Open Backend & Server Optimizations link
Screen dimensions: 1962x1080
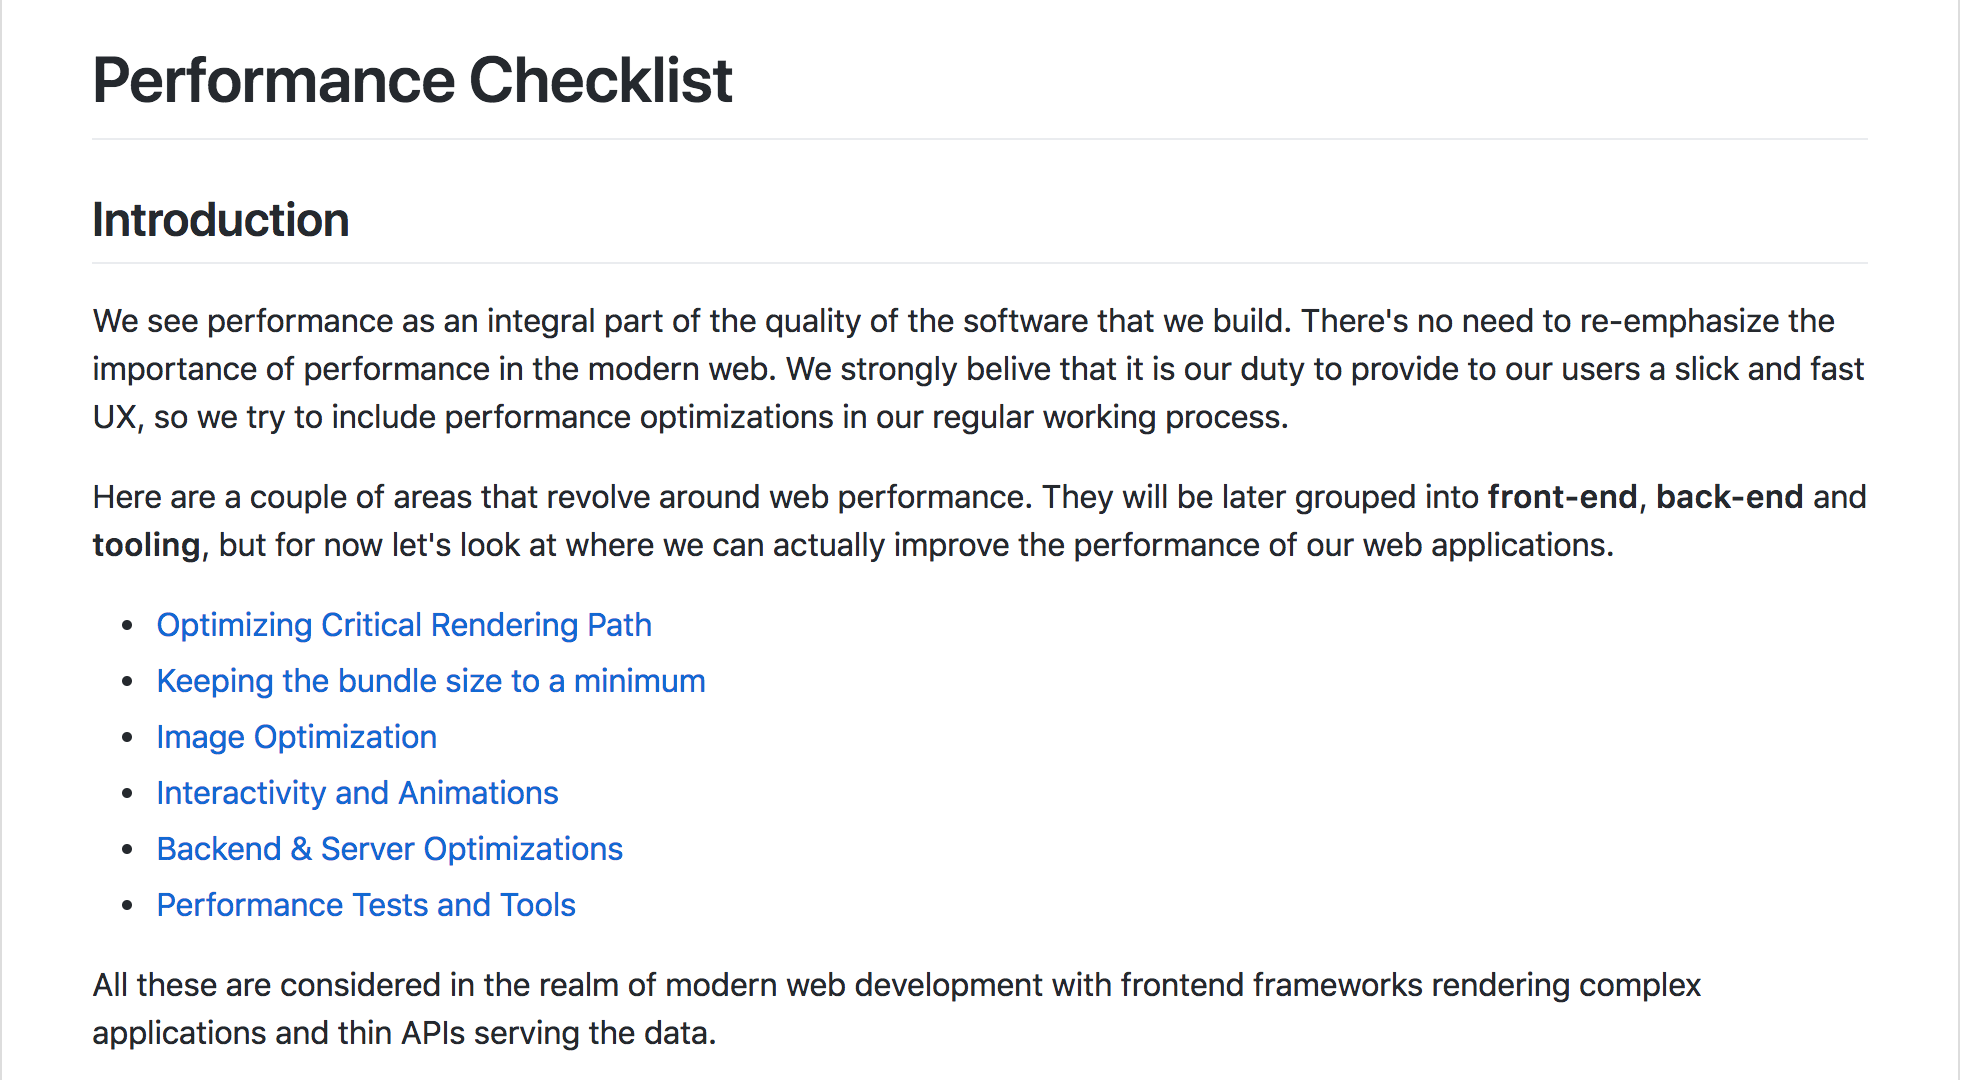(390, 849)
